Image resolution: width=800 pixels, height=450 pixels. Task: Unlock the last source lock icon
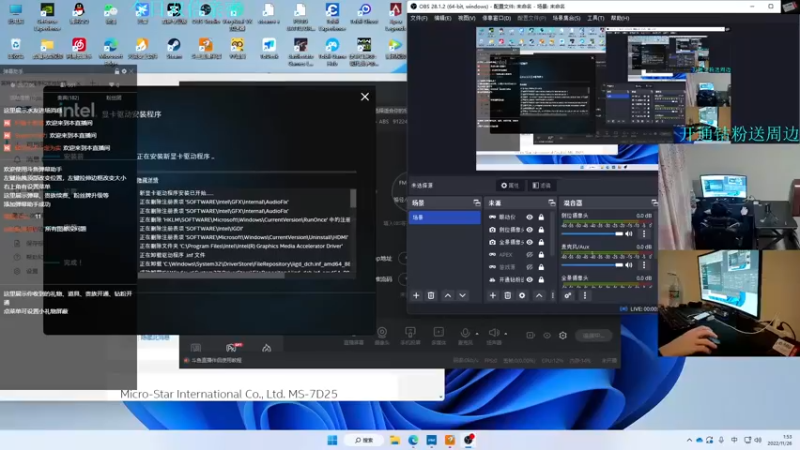point(541,280)
